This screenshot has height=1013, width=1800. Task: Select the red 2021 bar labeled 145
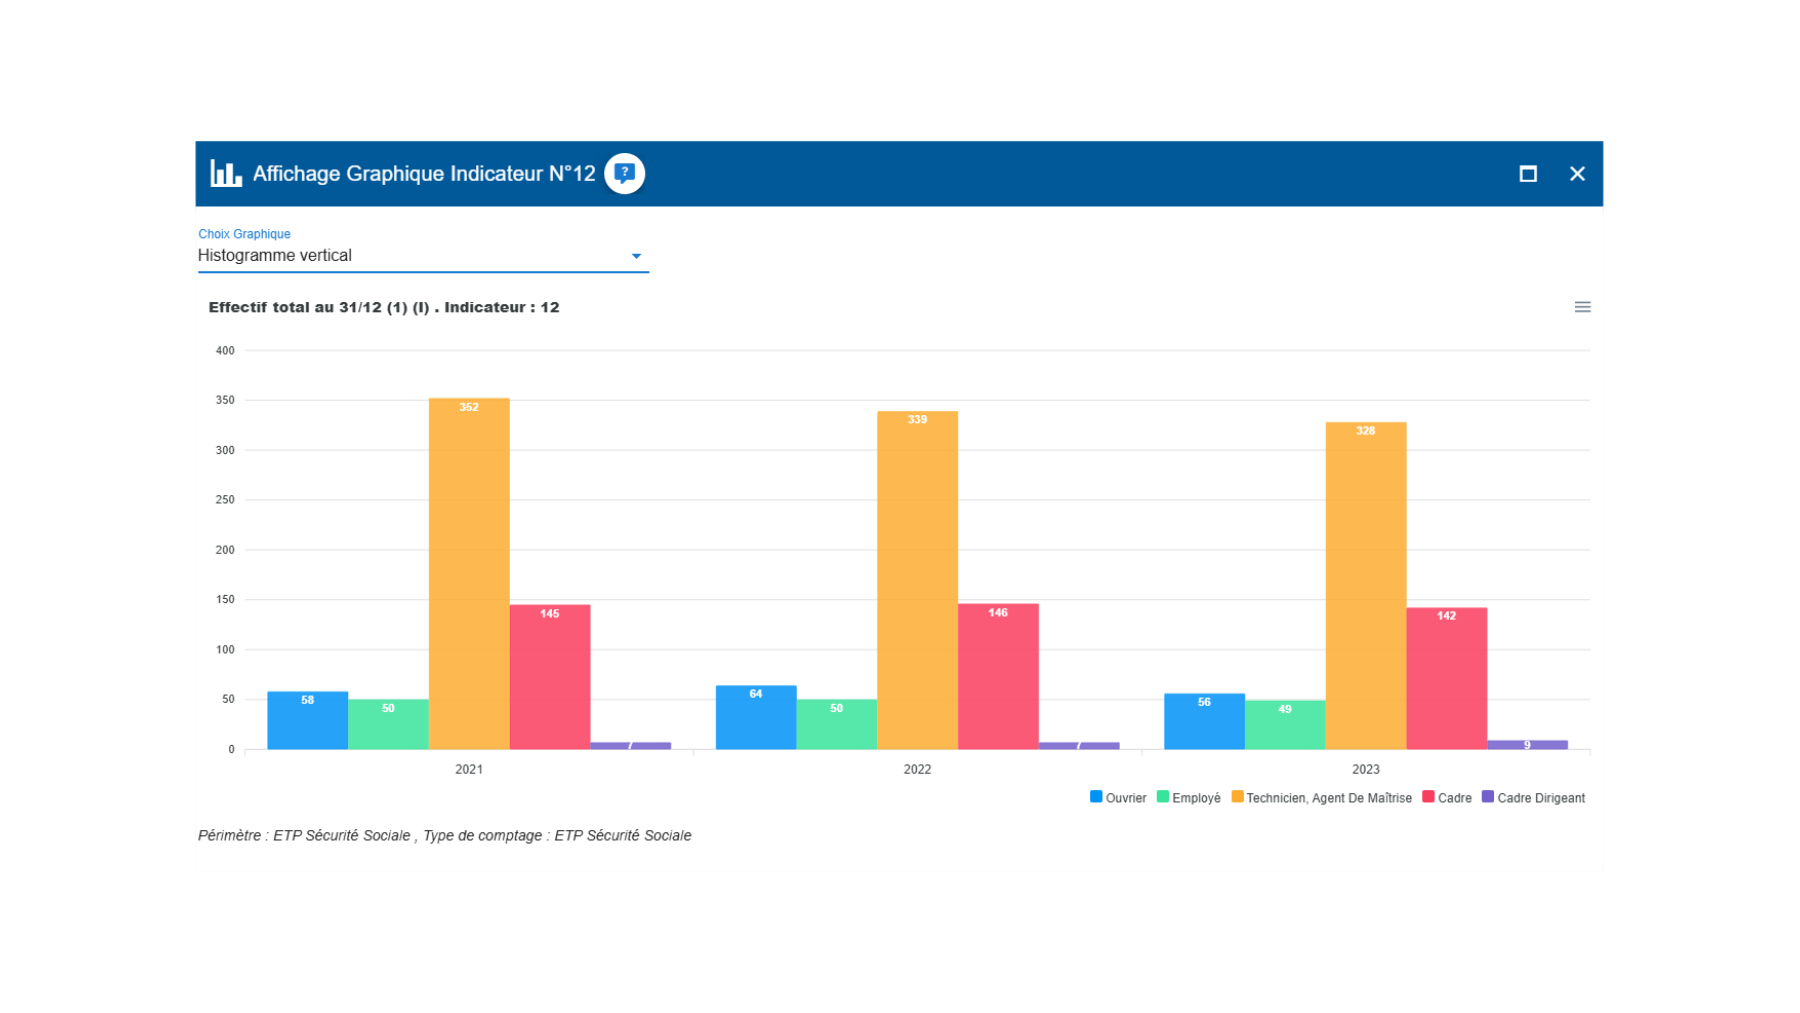coord(550,677)
